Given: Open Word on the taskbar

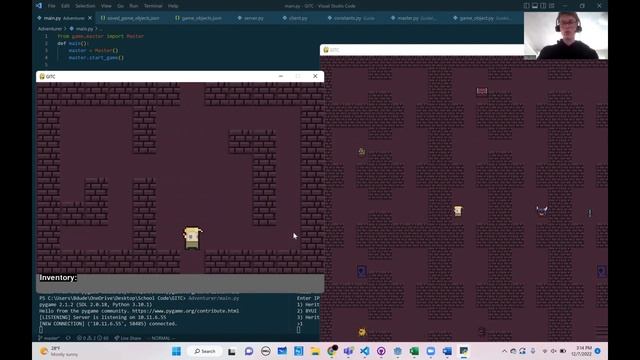Looking at the screenshot, I should [447, 351].
